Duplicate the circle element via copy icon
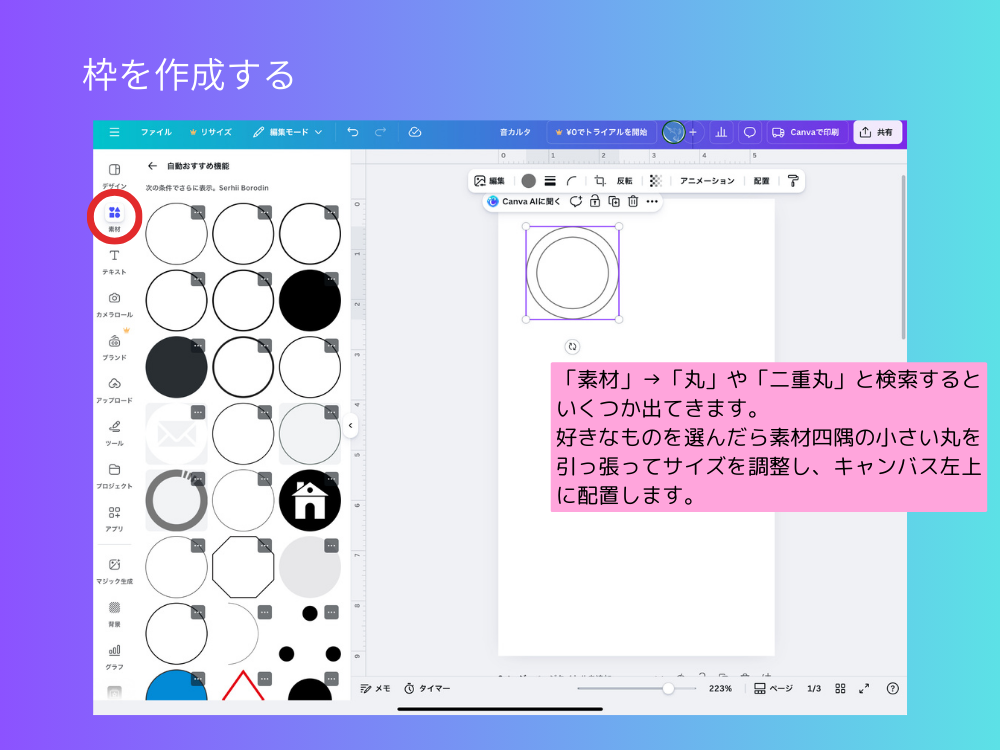The width and height of the screenshot is (1000, 750). click(x=613, y=201)
